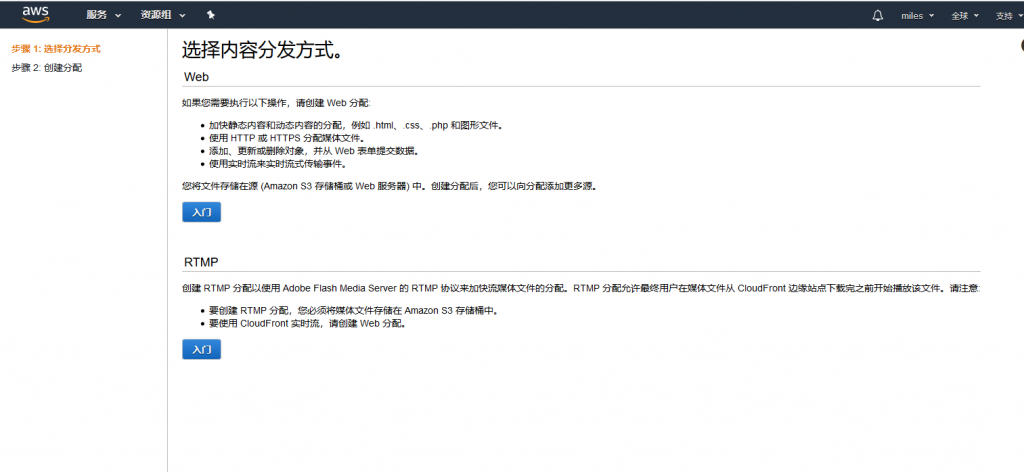Screen dimensions: 1024x472
Task: Open the miles account dropdown
Action: pyautogui.click(x=918, y=16)
